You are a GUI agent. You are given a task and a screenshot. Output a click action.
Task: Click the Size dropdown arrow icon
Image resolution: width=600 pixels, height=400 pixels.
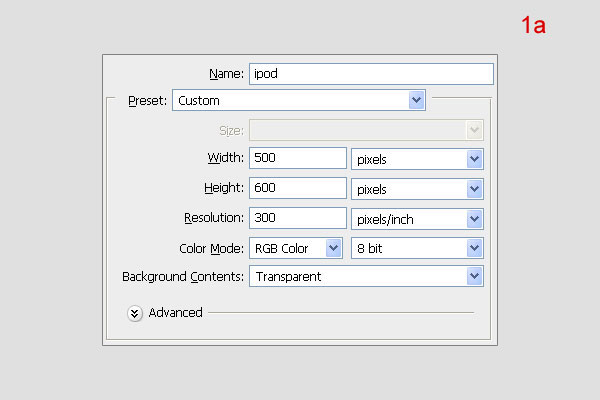tap(474, 130)
